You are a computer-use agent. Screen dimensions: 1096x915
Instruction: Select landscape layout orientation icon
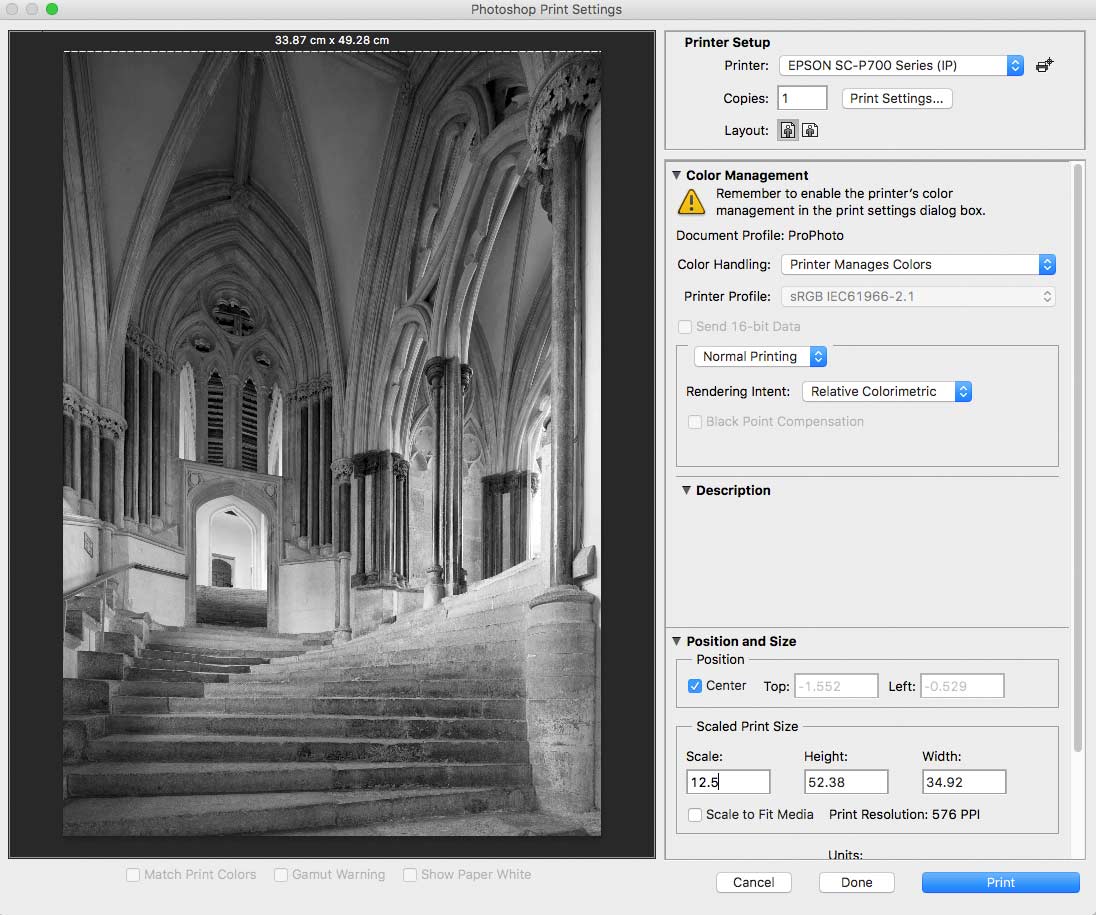coord(810,131)
